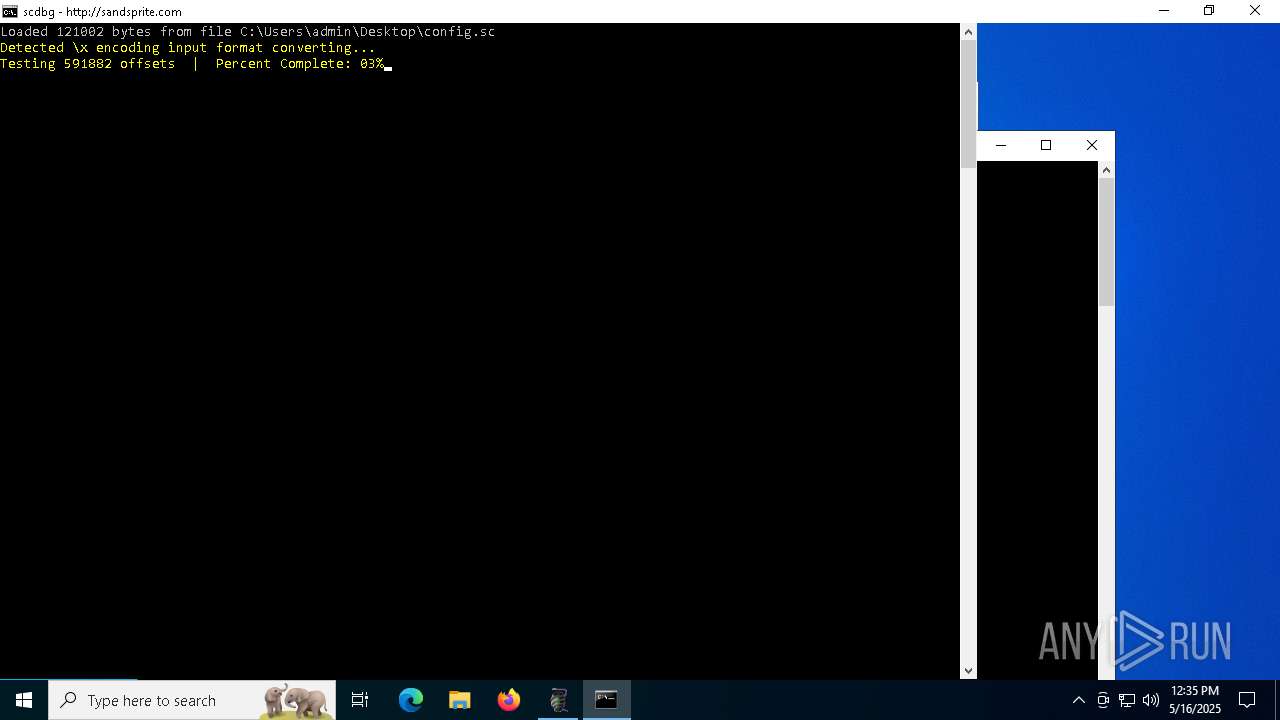1280x720 pixels.
Task: Click the Show desktop sliver at taskbar end
Action: pyautogui.click(x=1277, y=700)
